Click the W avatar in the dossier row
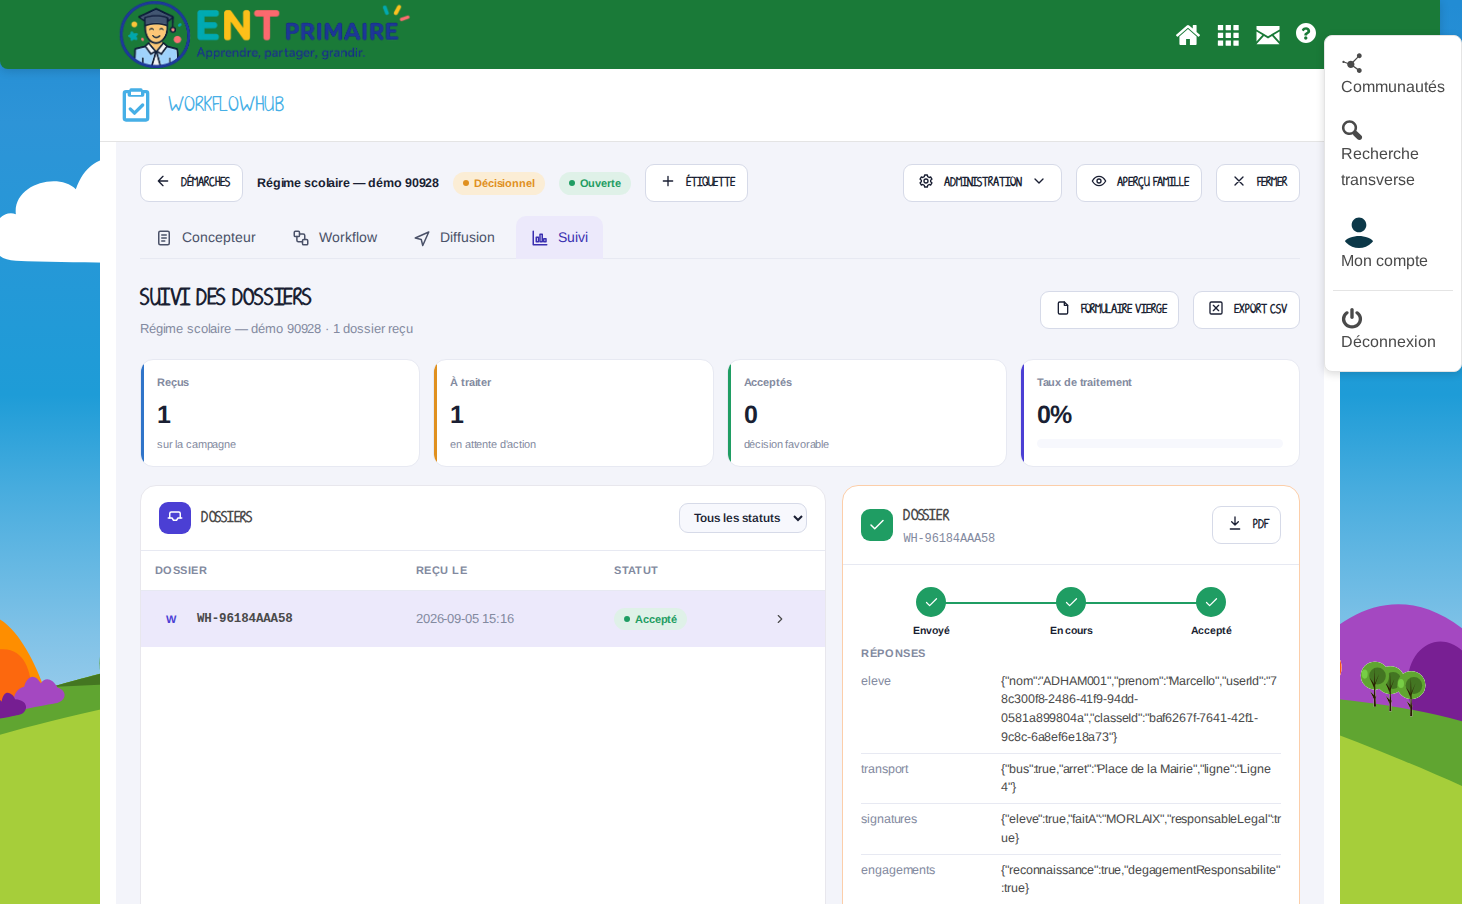 (x=171, y=619)
